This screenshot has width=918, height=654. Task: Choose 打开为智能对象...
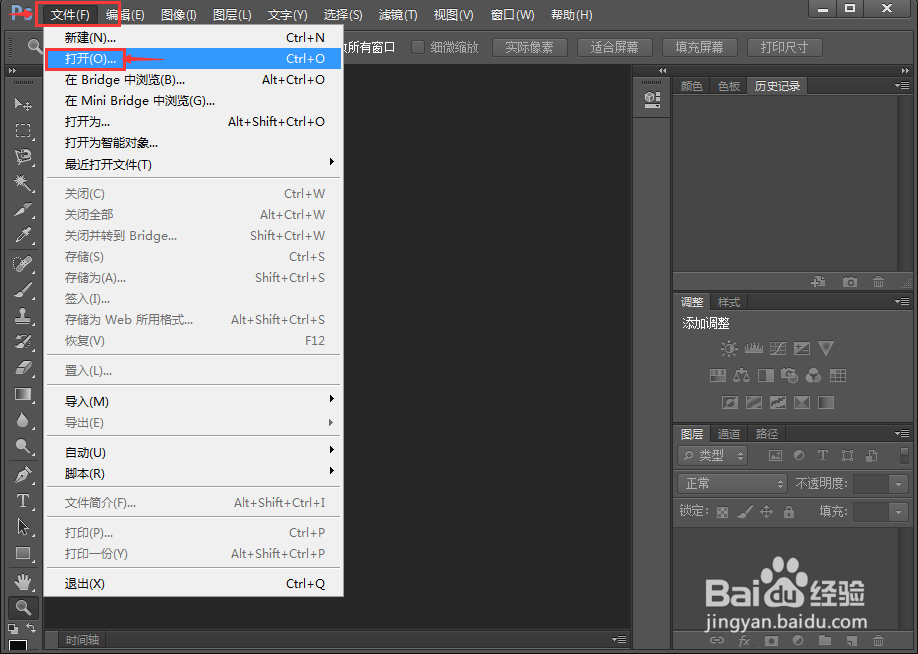(193, 143)
